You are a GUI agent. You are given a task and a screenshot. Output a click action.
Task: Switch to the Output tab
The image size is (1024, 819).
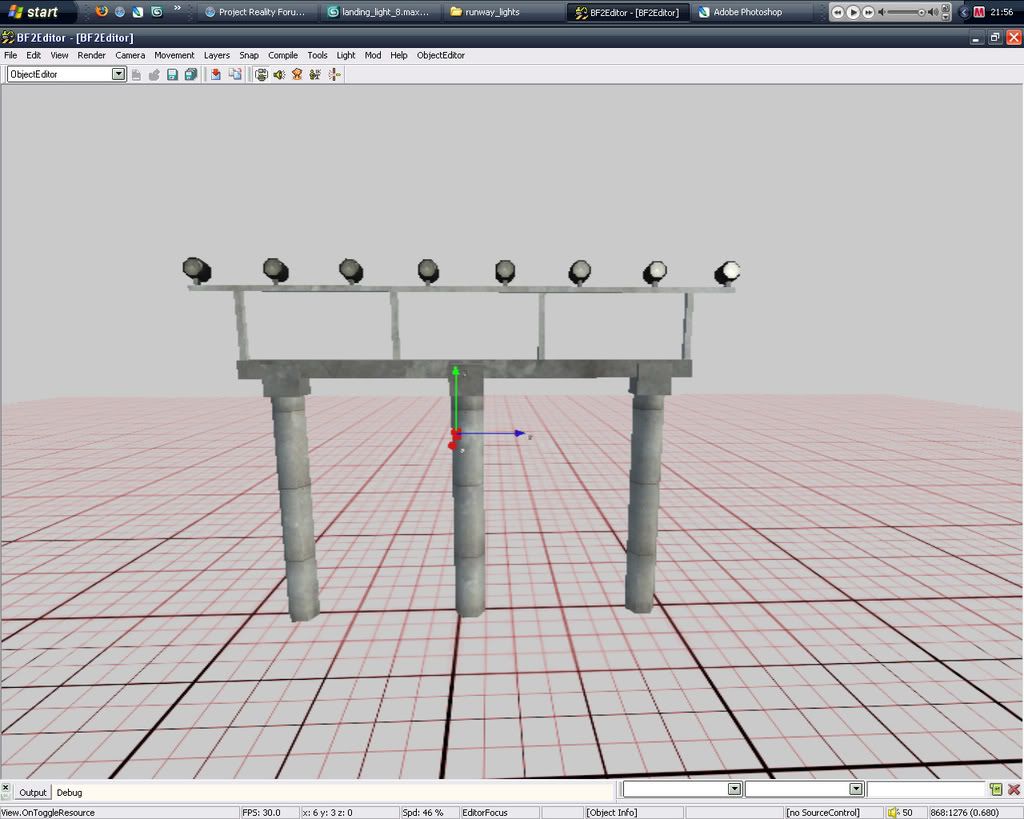33,792
